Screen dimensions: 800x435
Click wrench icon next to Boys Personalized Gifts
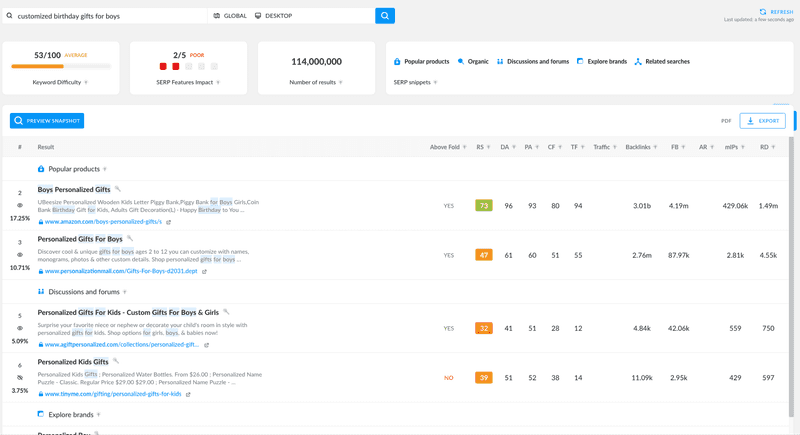point(117,189)
